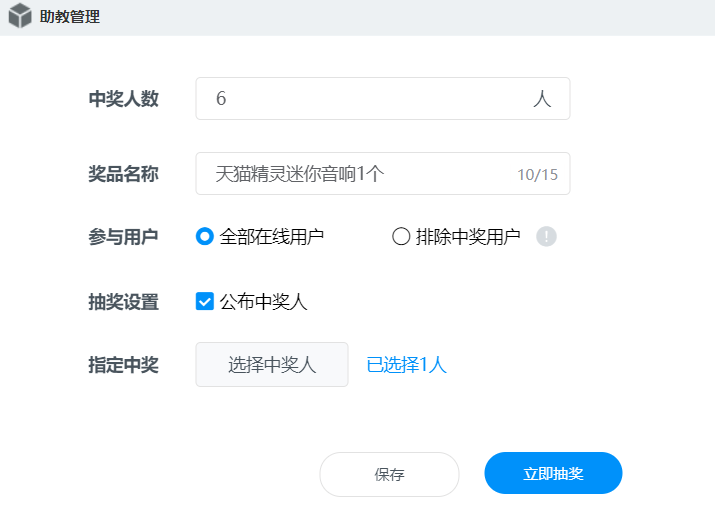This screenshot has height=528, width=715.
Task: Click the cube icon beside 助教管理
Action: 20,16
